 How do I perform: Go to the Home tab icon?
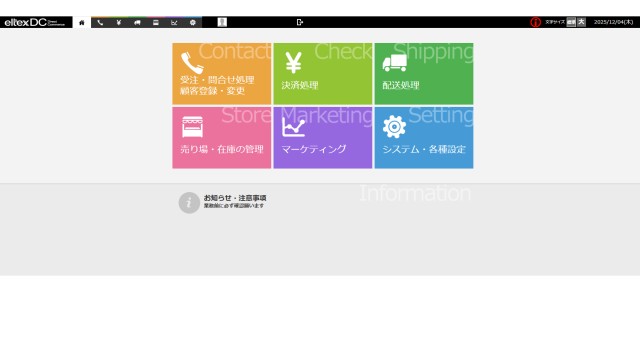point(82,22)
